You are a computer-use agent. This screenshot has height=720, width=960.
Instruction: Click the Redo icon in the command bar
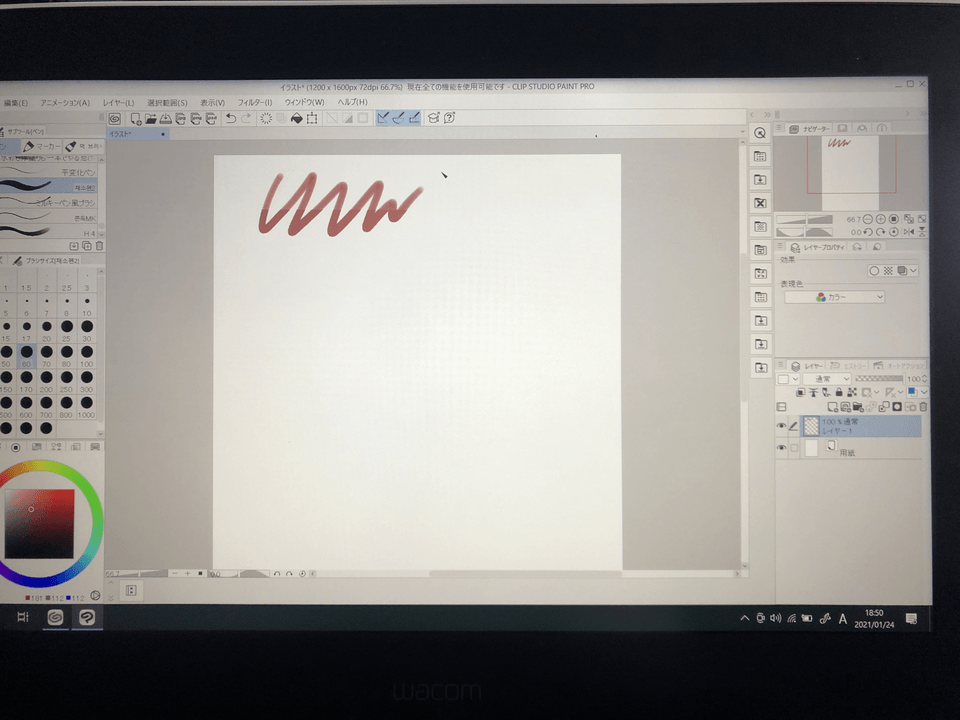[245, 118]
